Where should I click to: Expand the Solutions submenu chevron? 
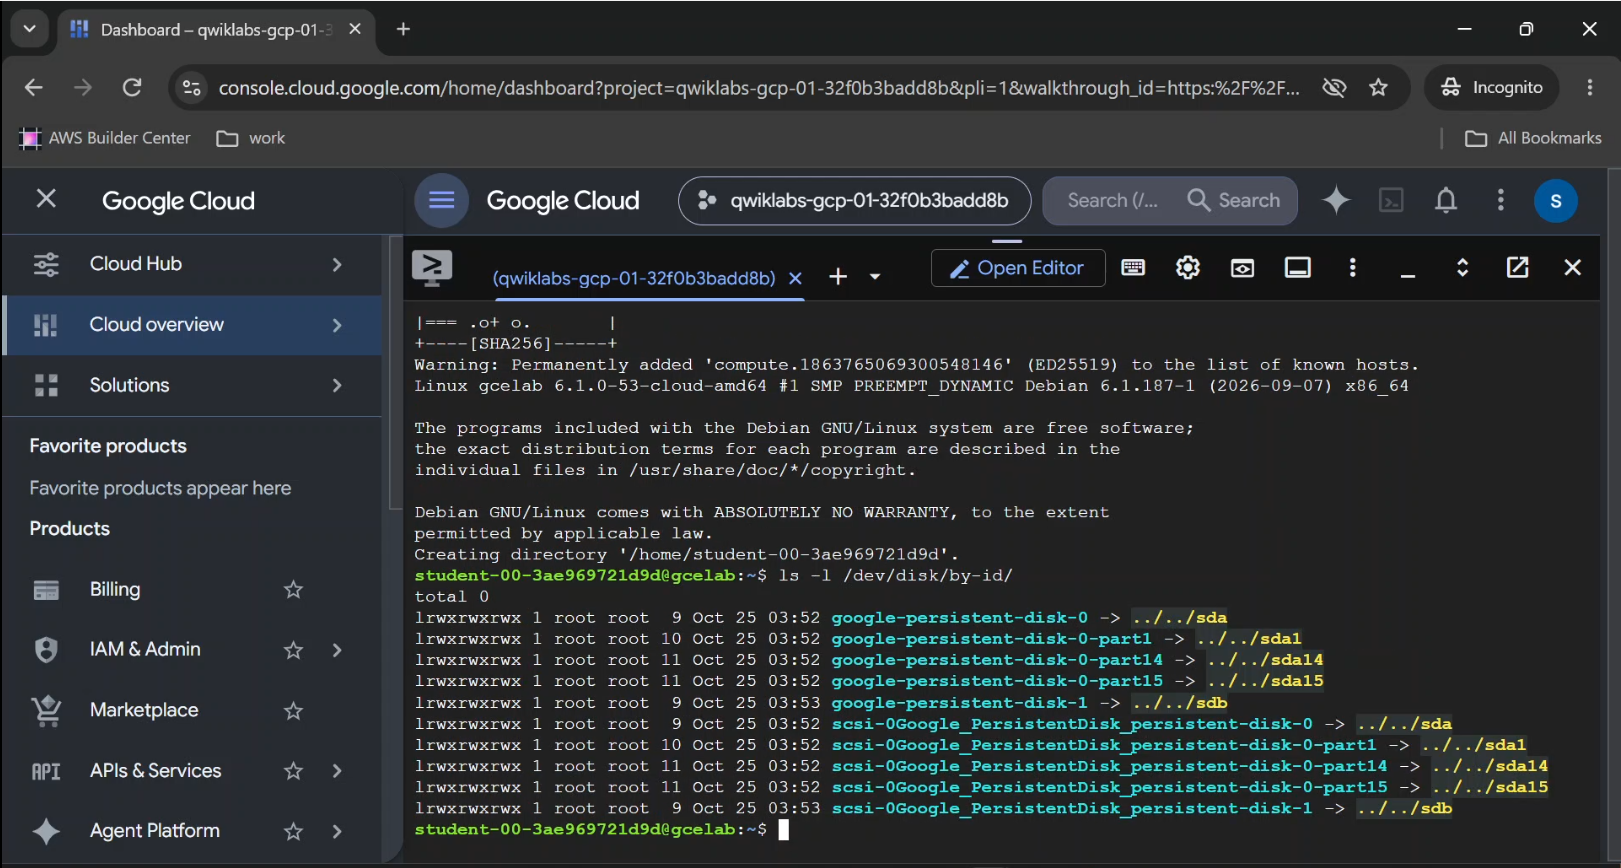(x=337, y=385)
